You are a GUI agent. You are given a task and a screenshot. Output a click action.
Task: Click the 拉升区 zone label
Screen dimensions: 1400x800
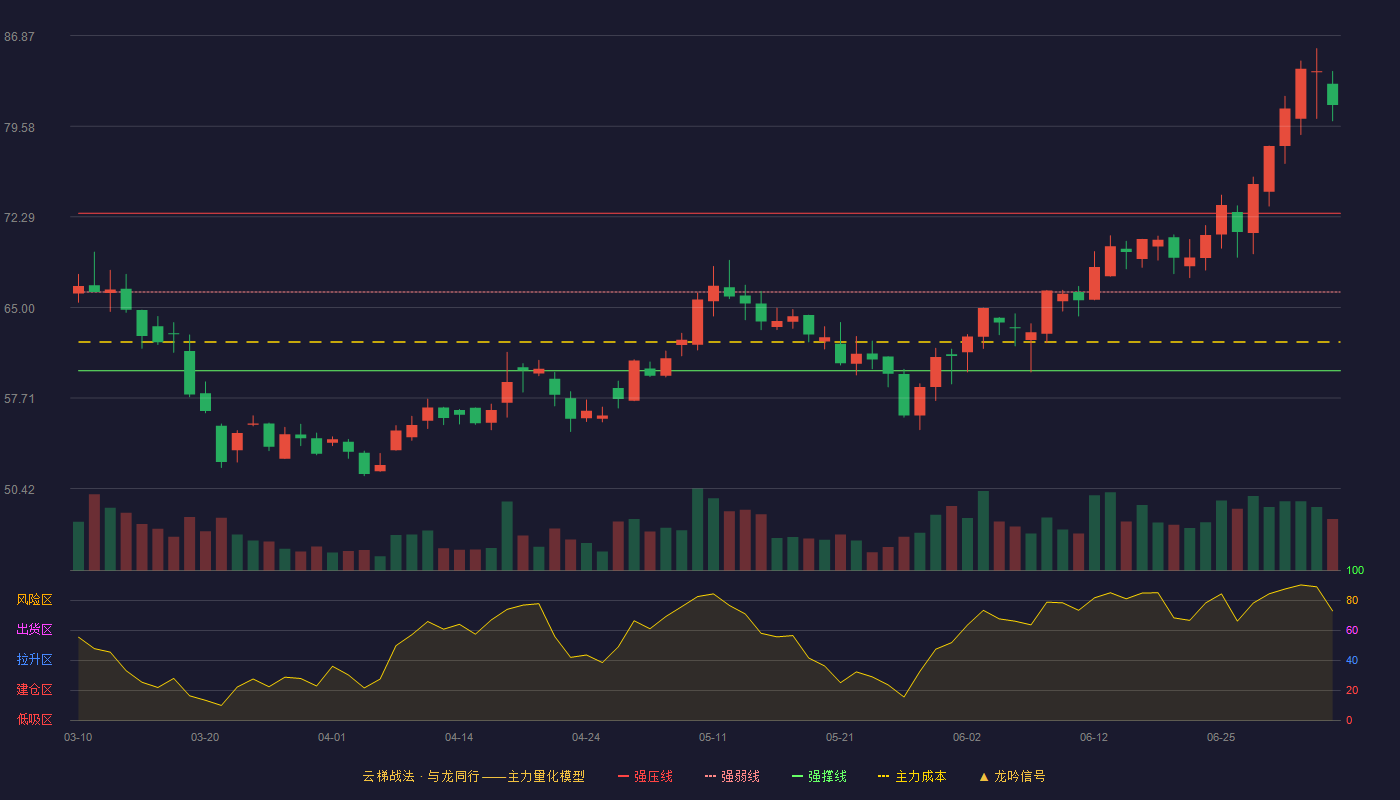(34, 660)
